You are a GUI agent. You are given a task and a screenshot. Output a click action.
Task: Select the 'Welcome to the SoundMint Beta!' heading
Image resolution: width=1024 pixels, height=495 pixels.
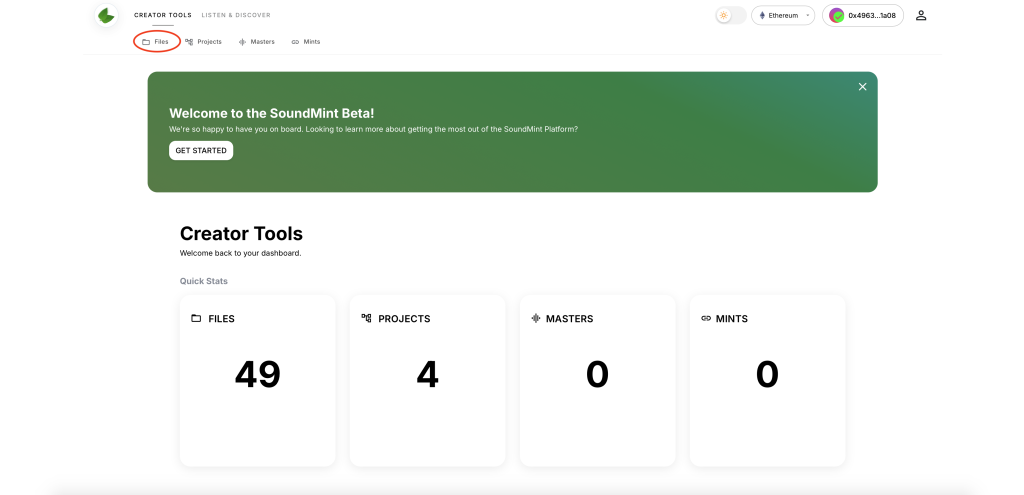tap(272, 113)
